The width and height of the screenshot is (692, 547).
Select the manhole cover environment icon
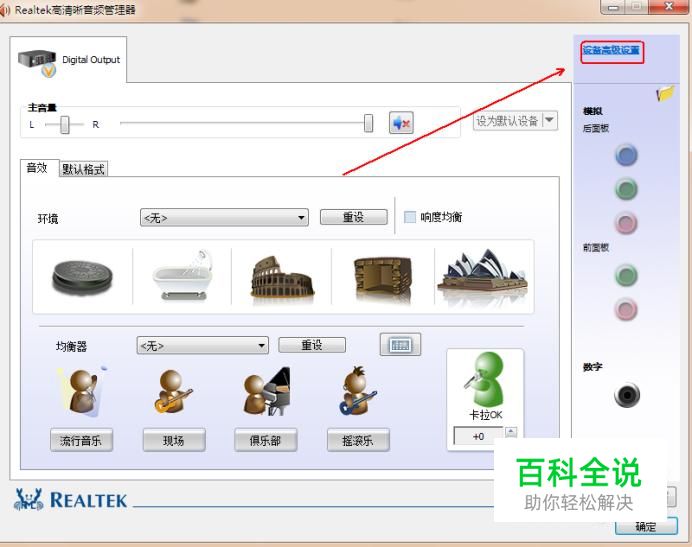coord(82,277)
